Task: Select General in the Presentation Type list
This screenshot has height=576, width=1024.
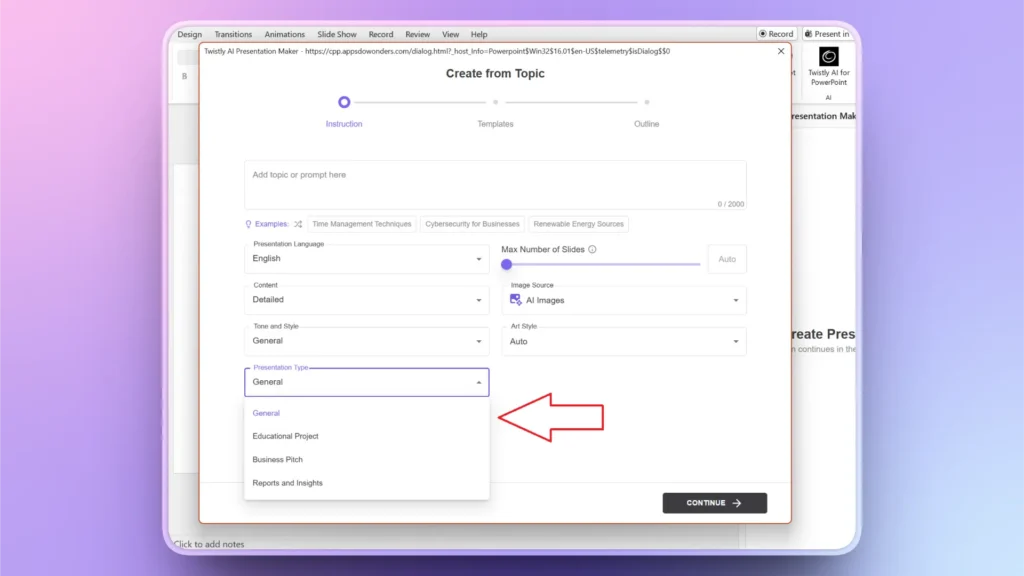Action: (x=366, y=413)
